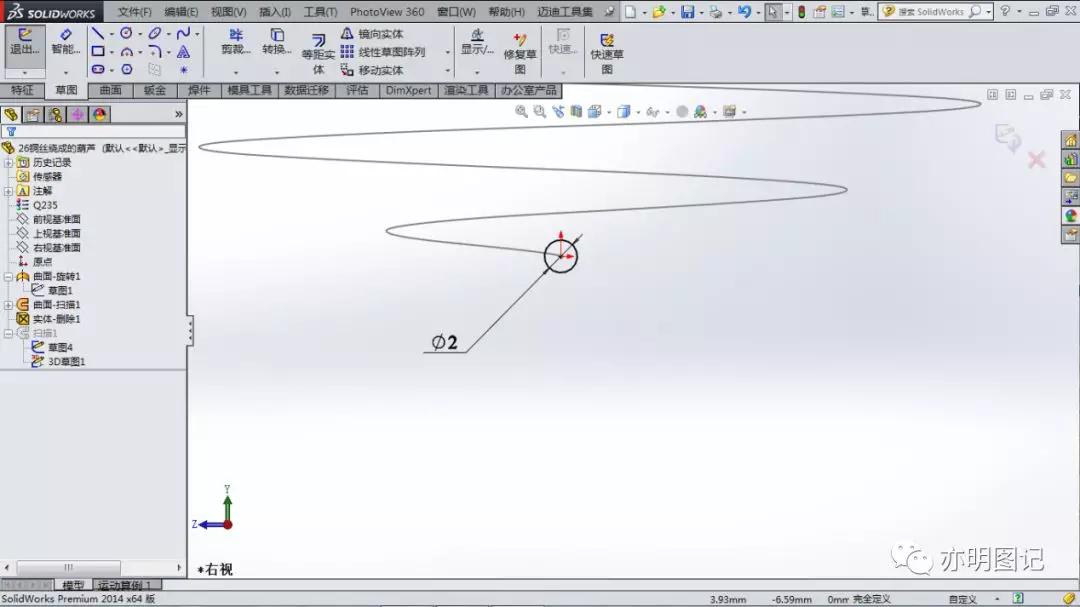This screenshot has width=1080, height=607.
Task: Click 修复草图 (Repair Sketch)
Action: tap(520, 54)
